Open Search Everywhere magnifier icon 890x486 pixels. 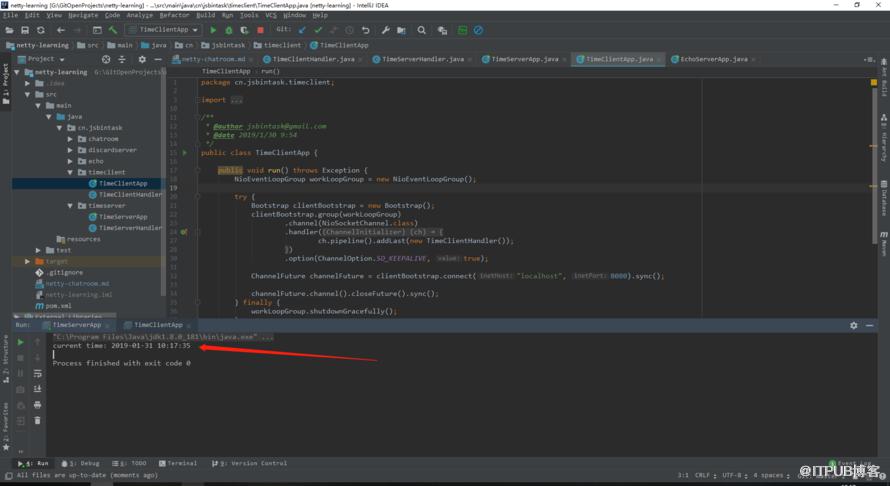pyautogui.click(x=422, y=30)
